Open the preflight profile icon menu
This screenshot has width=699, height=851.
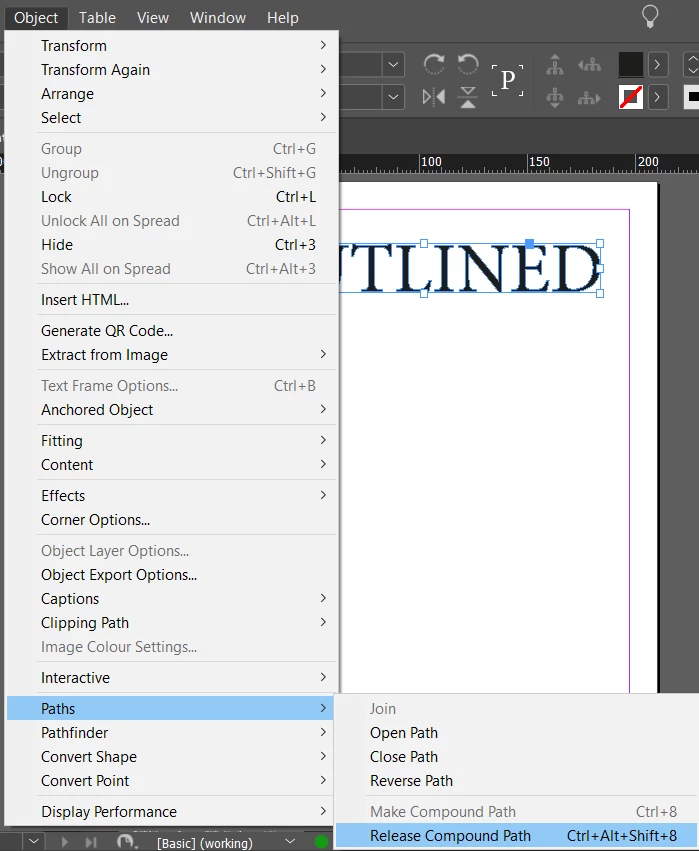[x=126, y=842]
